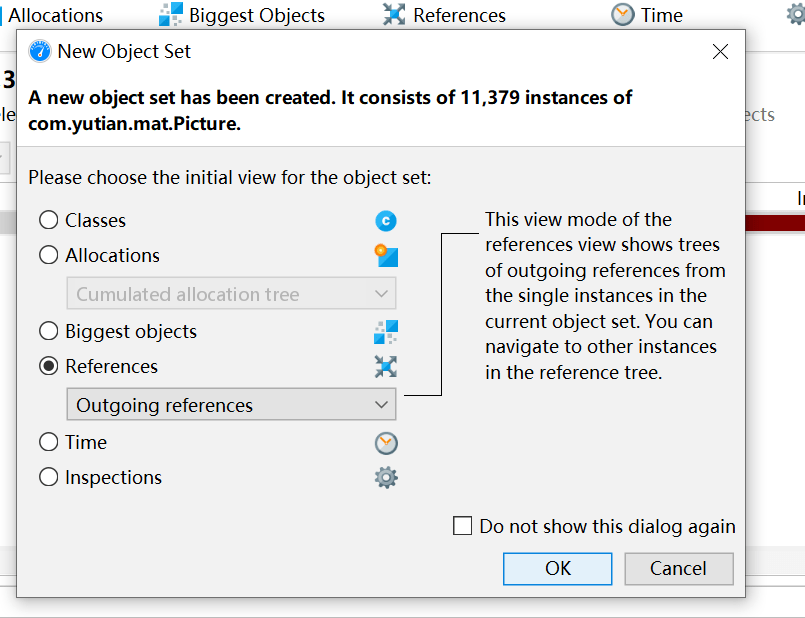Click the Time clock icon in dialog
Viewport: 805px width, 618px height.
[x=386, y=443]
